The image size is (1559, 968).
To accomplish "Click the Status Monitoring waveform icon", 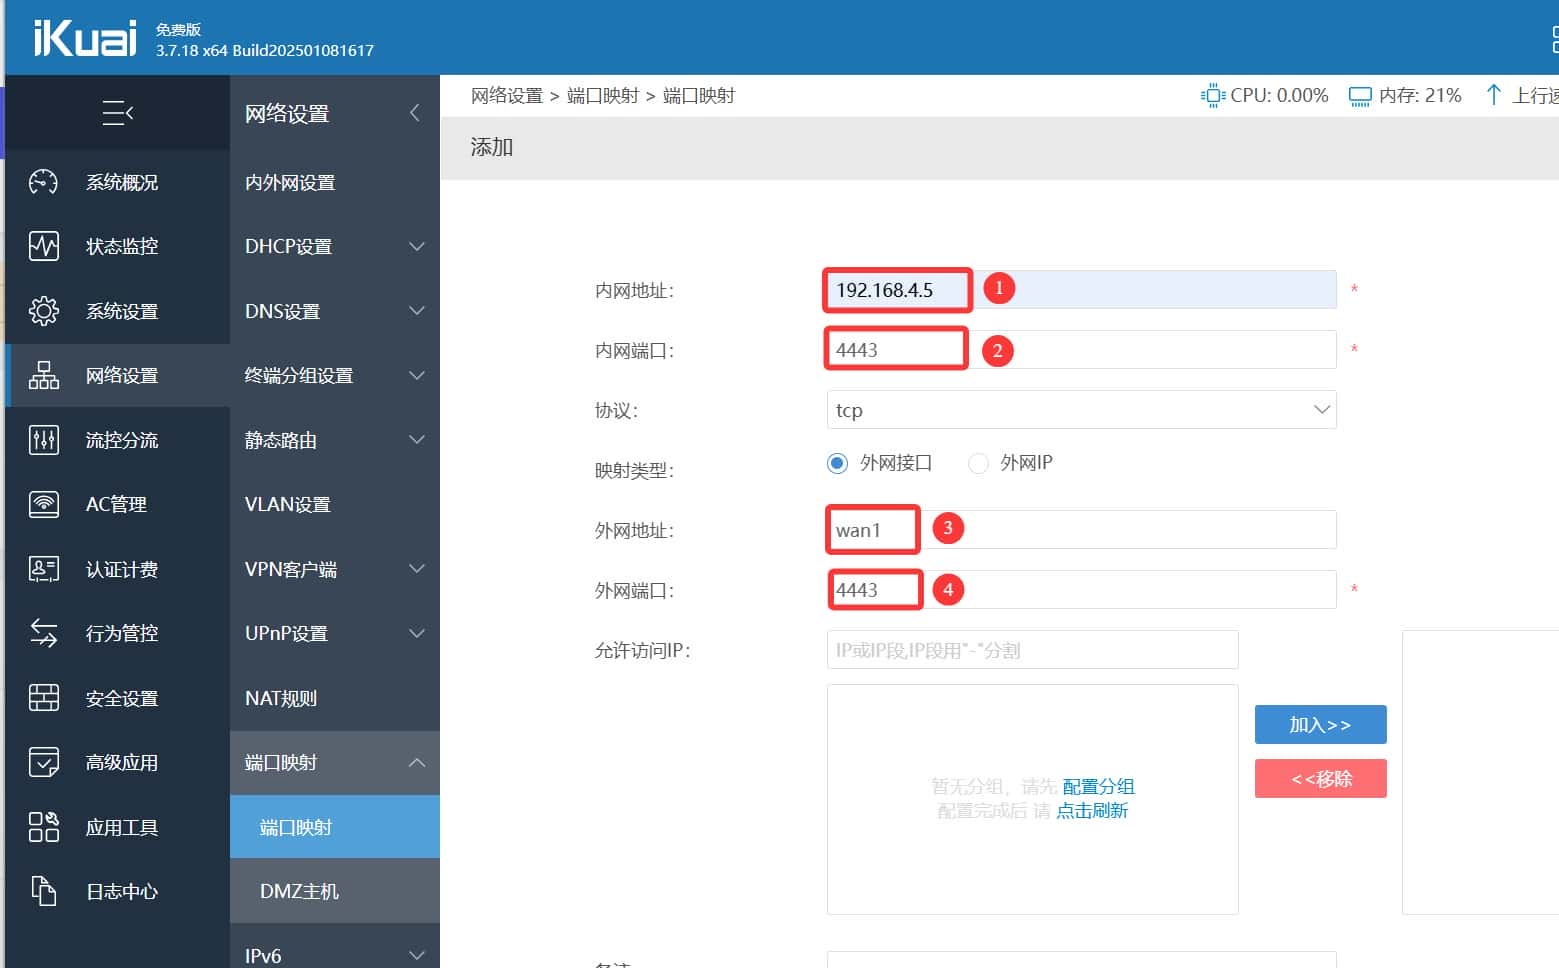I will click(43, 246).
